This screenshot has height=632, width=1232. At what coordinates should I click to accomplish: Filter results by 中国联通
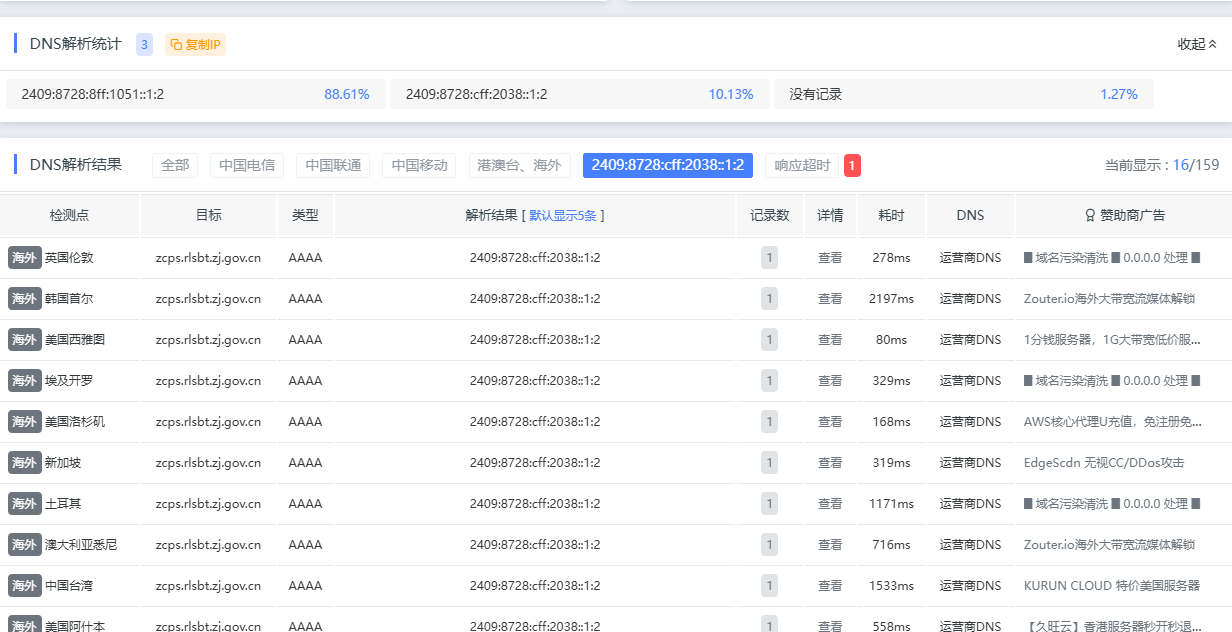click(x=333, y=165)
